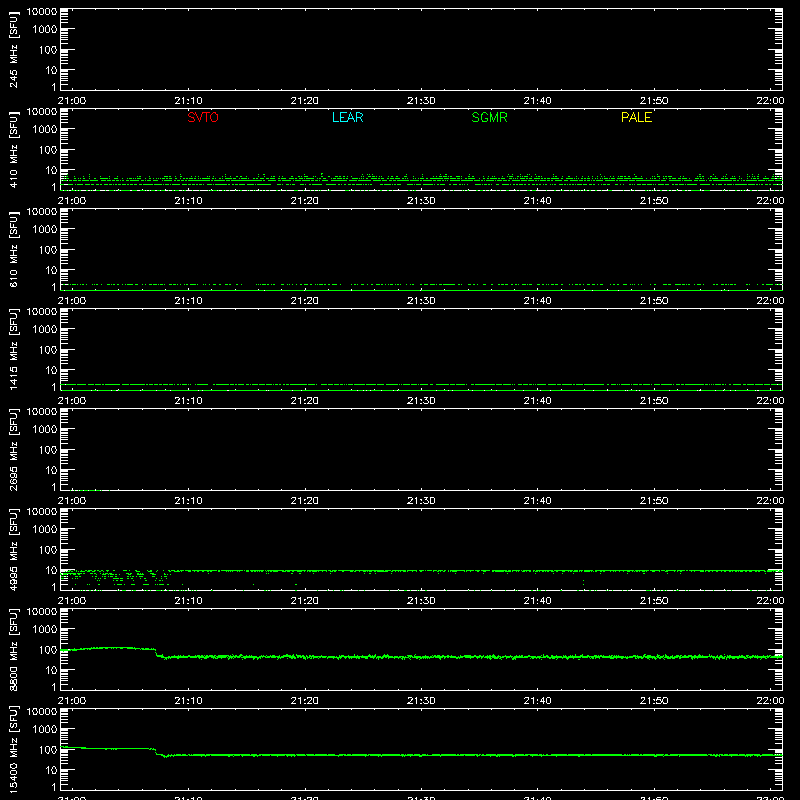Click 21:20 label under the 4995 MHz panel
The image size is (800, 800).
[305, 601]
